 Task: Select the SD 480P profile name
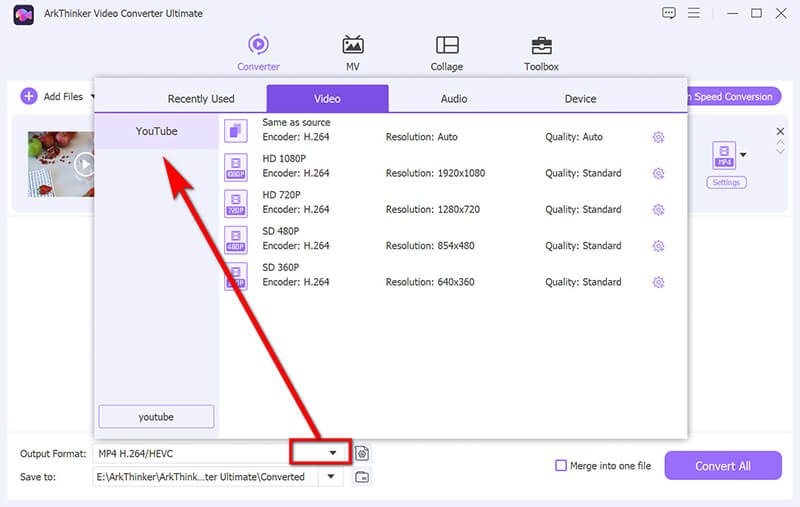click(x=280, y=231)
